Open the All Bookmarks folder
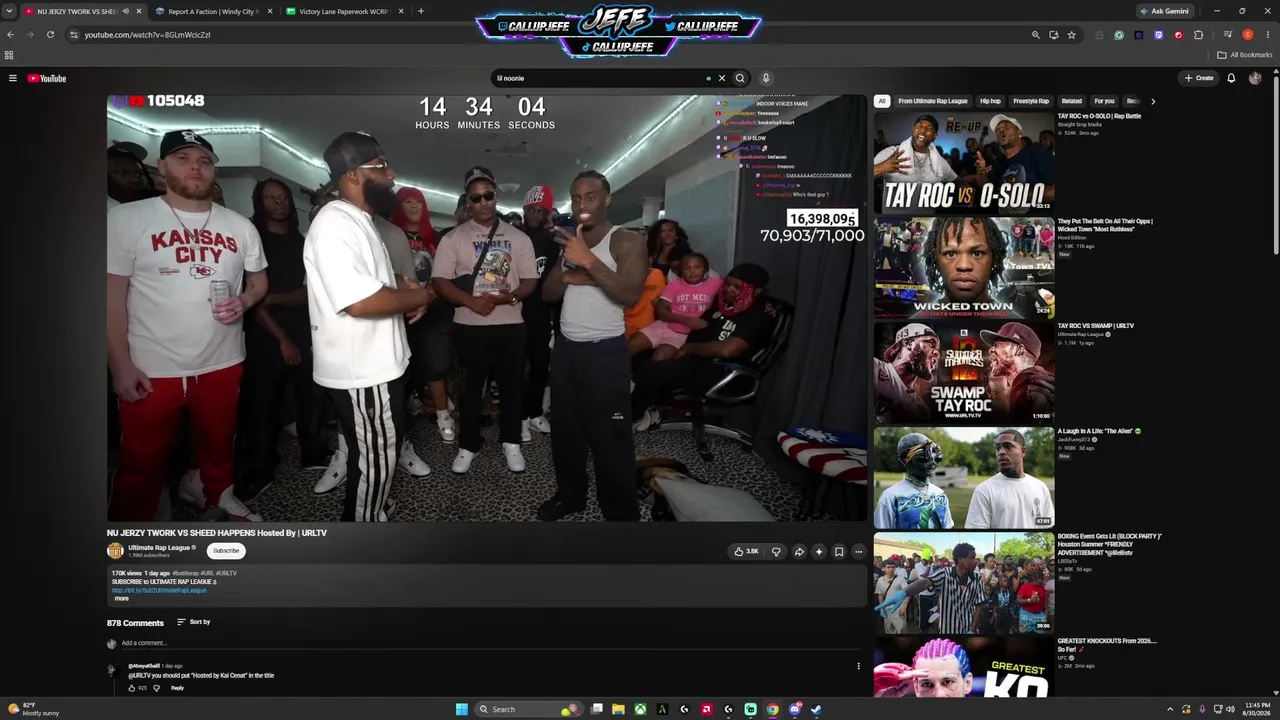The height and width of the screenshot is (720, 1280). 1245,55
